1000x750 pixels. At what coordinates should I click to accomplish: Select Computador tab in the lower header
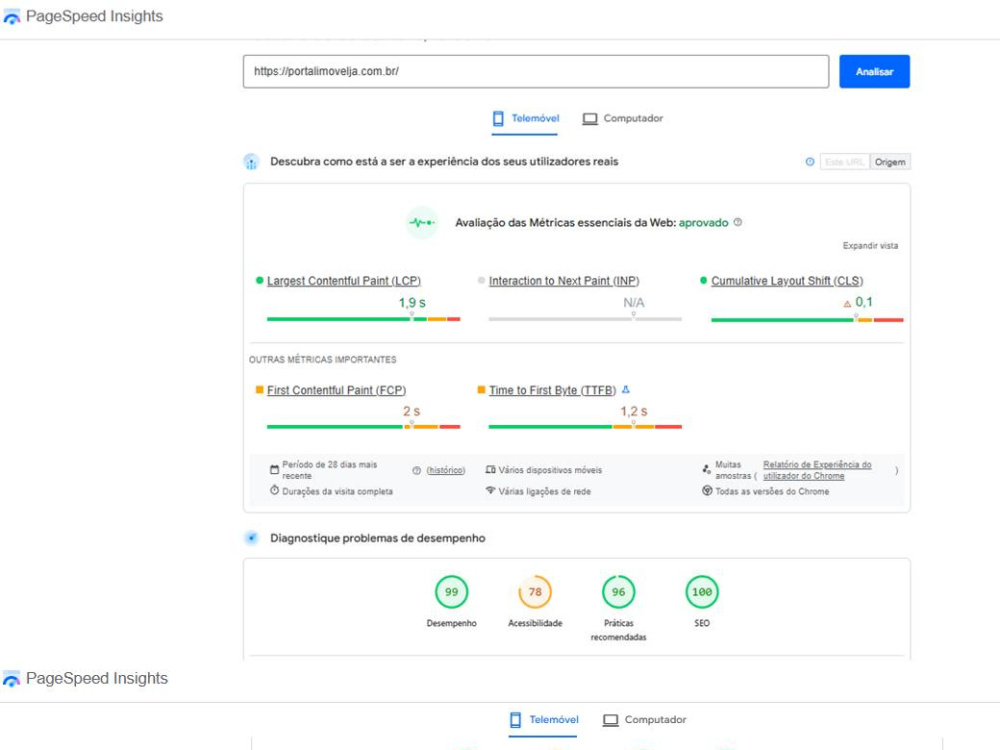[644, 720]
